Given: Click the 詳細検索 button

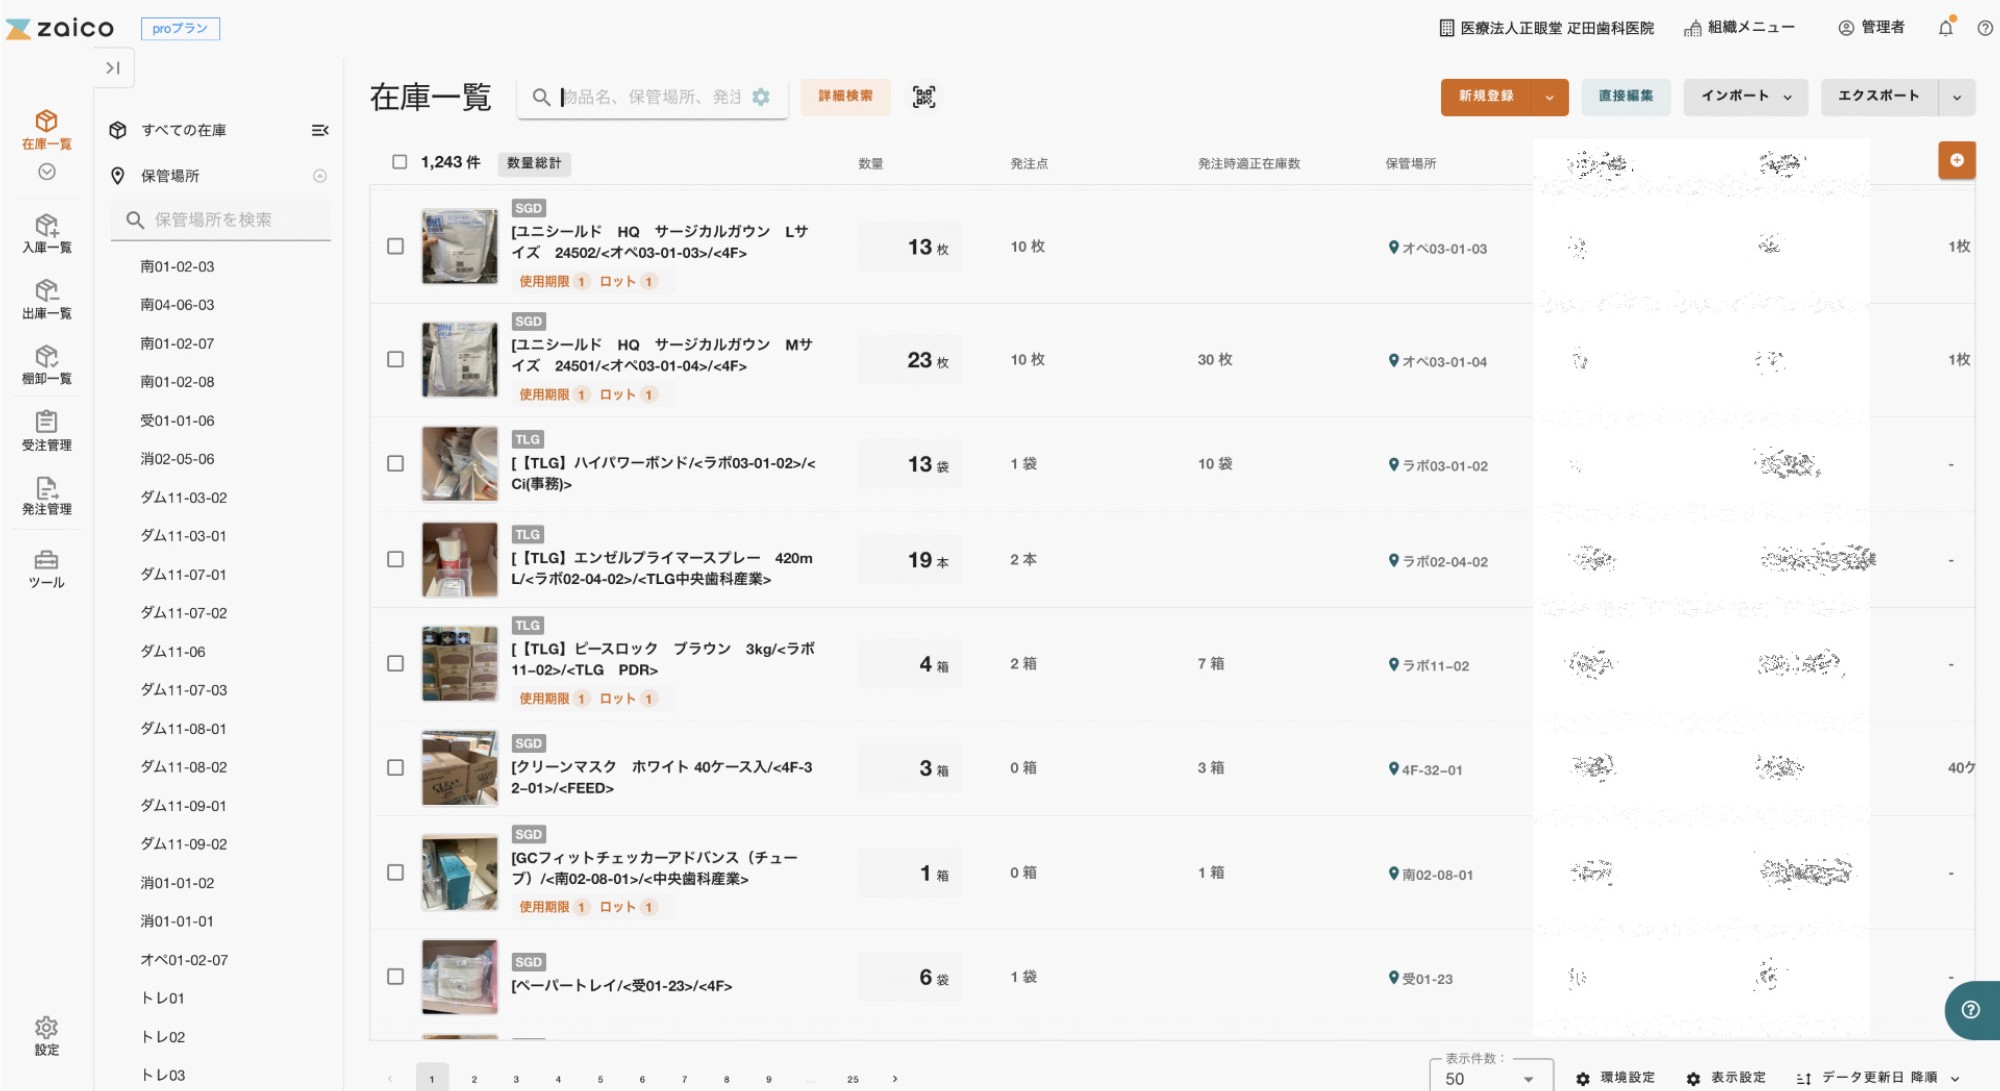Looking at the screenshot, I should click(x=845, y=97).
